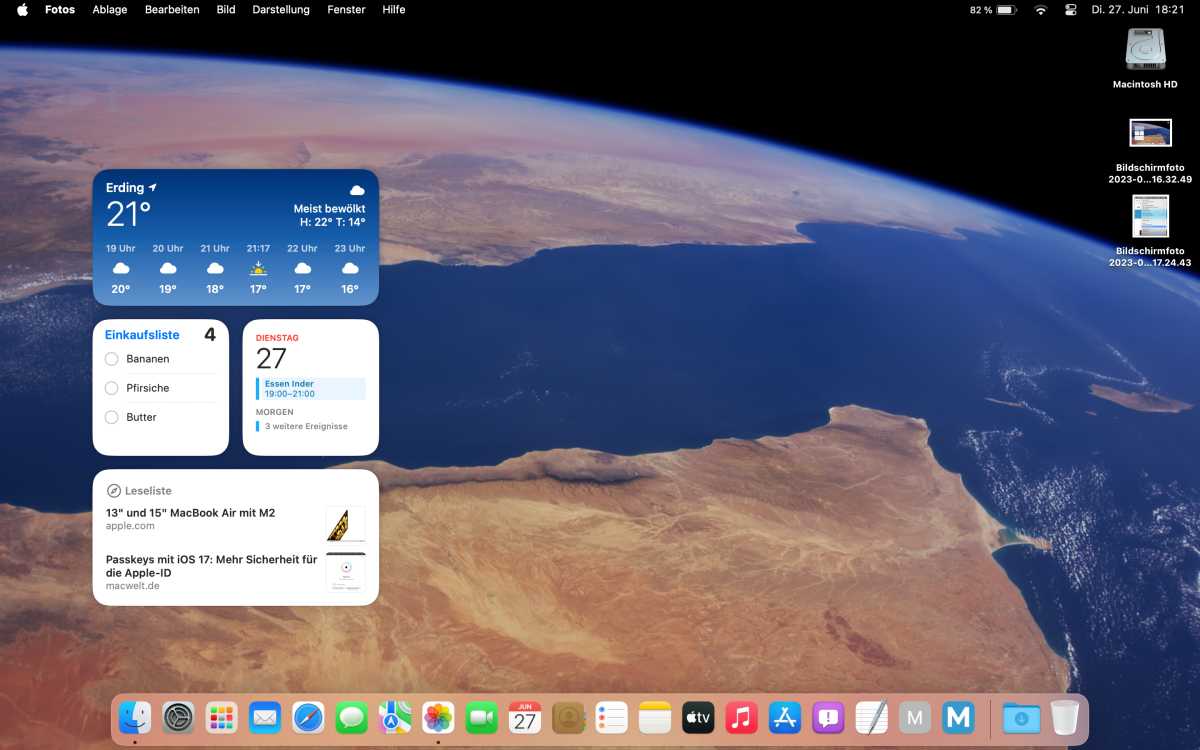The width and height of the screenshot is (1200, 750).
Task: Click the Einkaufsliste title in Reminders widget
Action: pos(142,335)
